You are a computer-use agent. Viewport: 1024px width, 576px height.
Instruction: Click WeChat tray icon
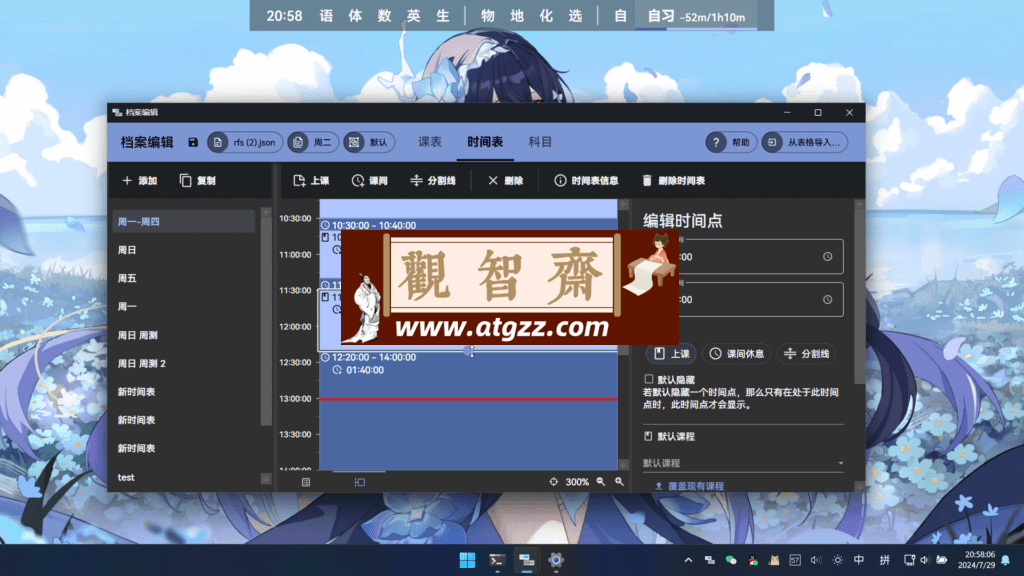731,560
